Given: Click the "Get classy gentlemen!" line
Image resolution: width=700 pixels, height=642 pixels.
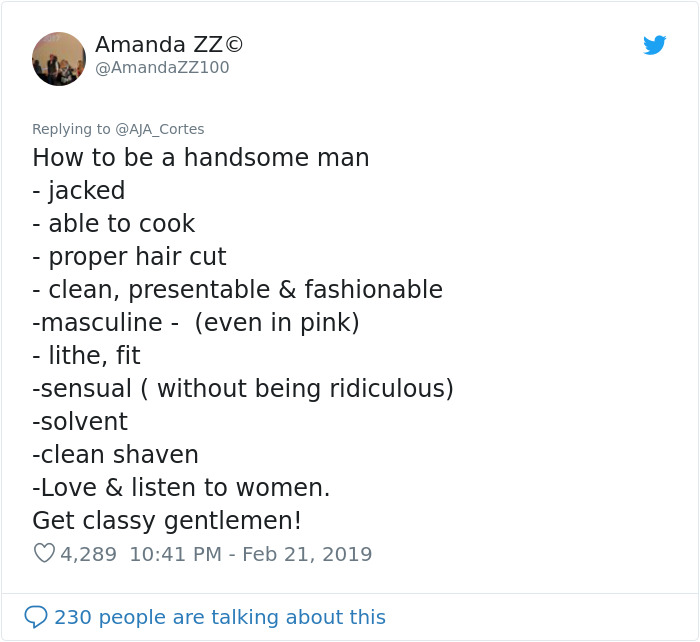Looking at the screenshot, I should click(x=167, y=521).
